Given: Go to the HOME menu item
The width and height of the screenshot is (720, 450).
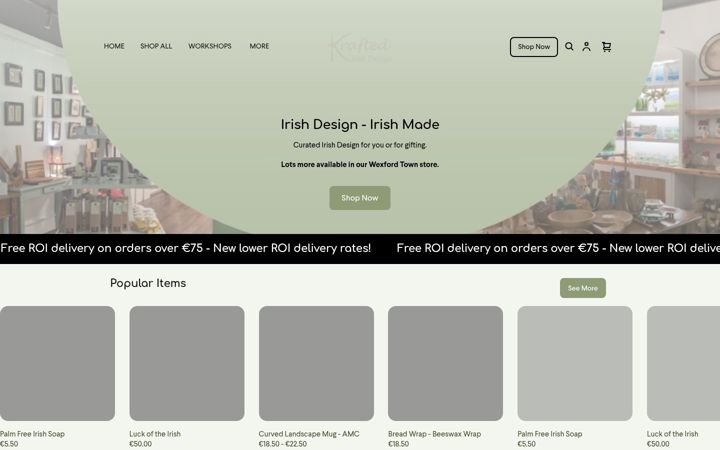Looking at the screenshot, I should tap(114, 46).
